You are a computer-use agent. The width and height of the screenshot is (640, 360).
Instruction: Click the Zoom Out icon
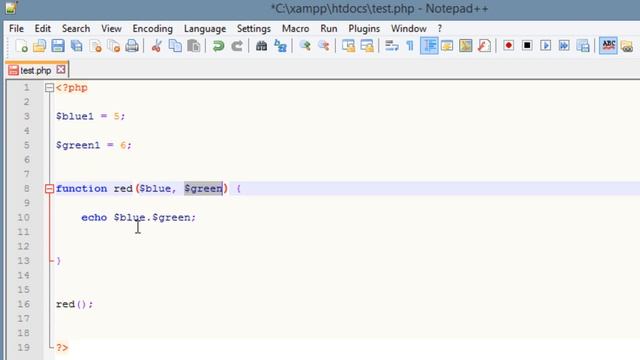[x=323, y=46]
